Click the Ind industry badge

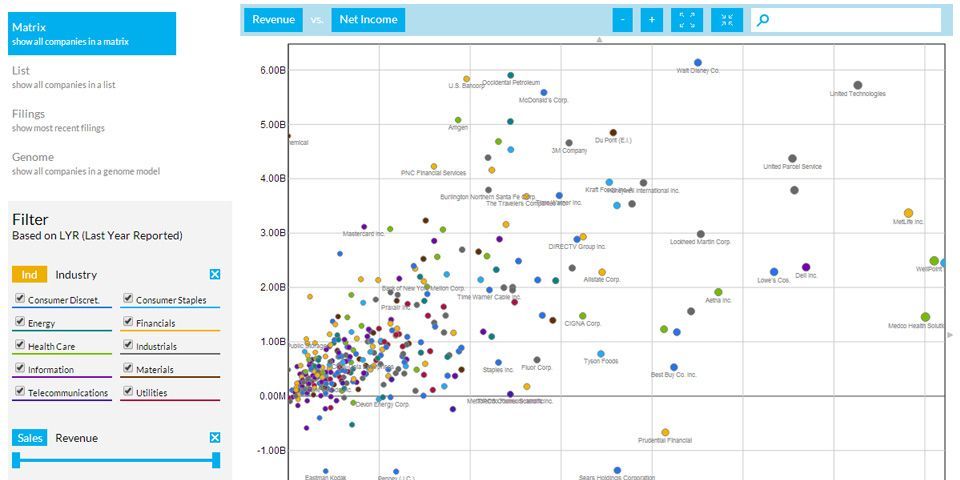29,274
